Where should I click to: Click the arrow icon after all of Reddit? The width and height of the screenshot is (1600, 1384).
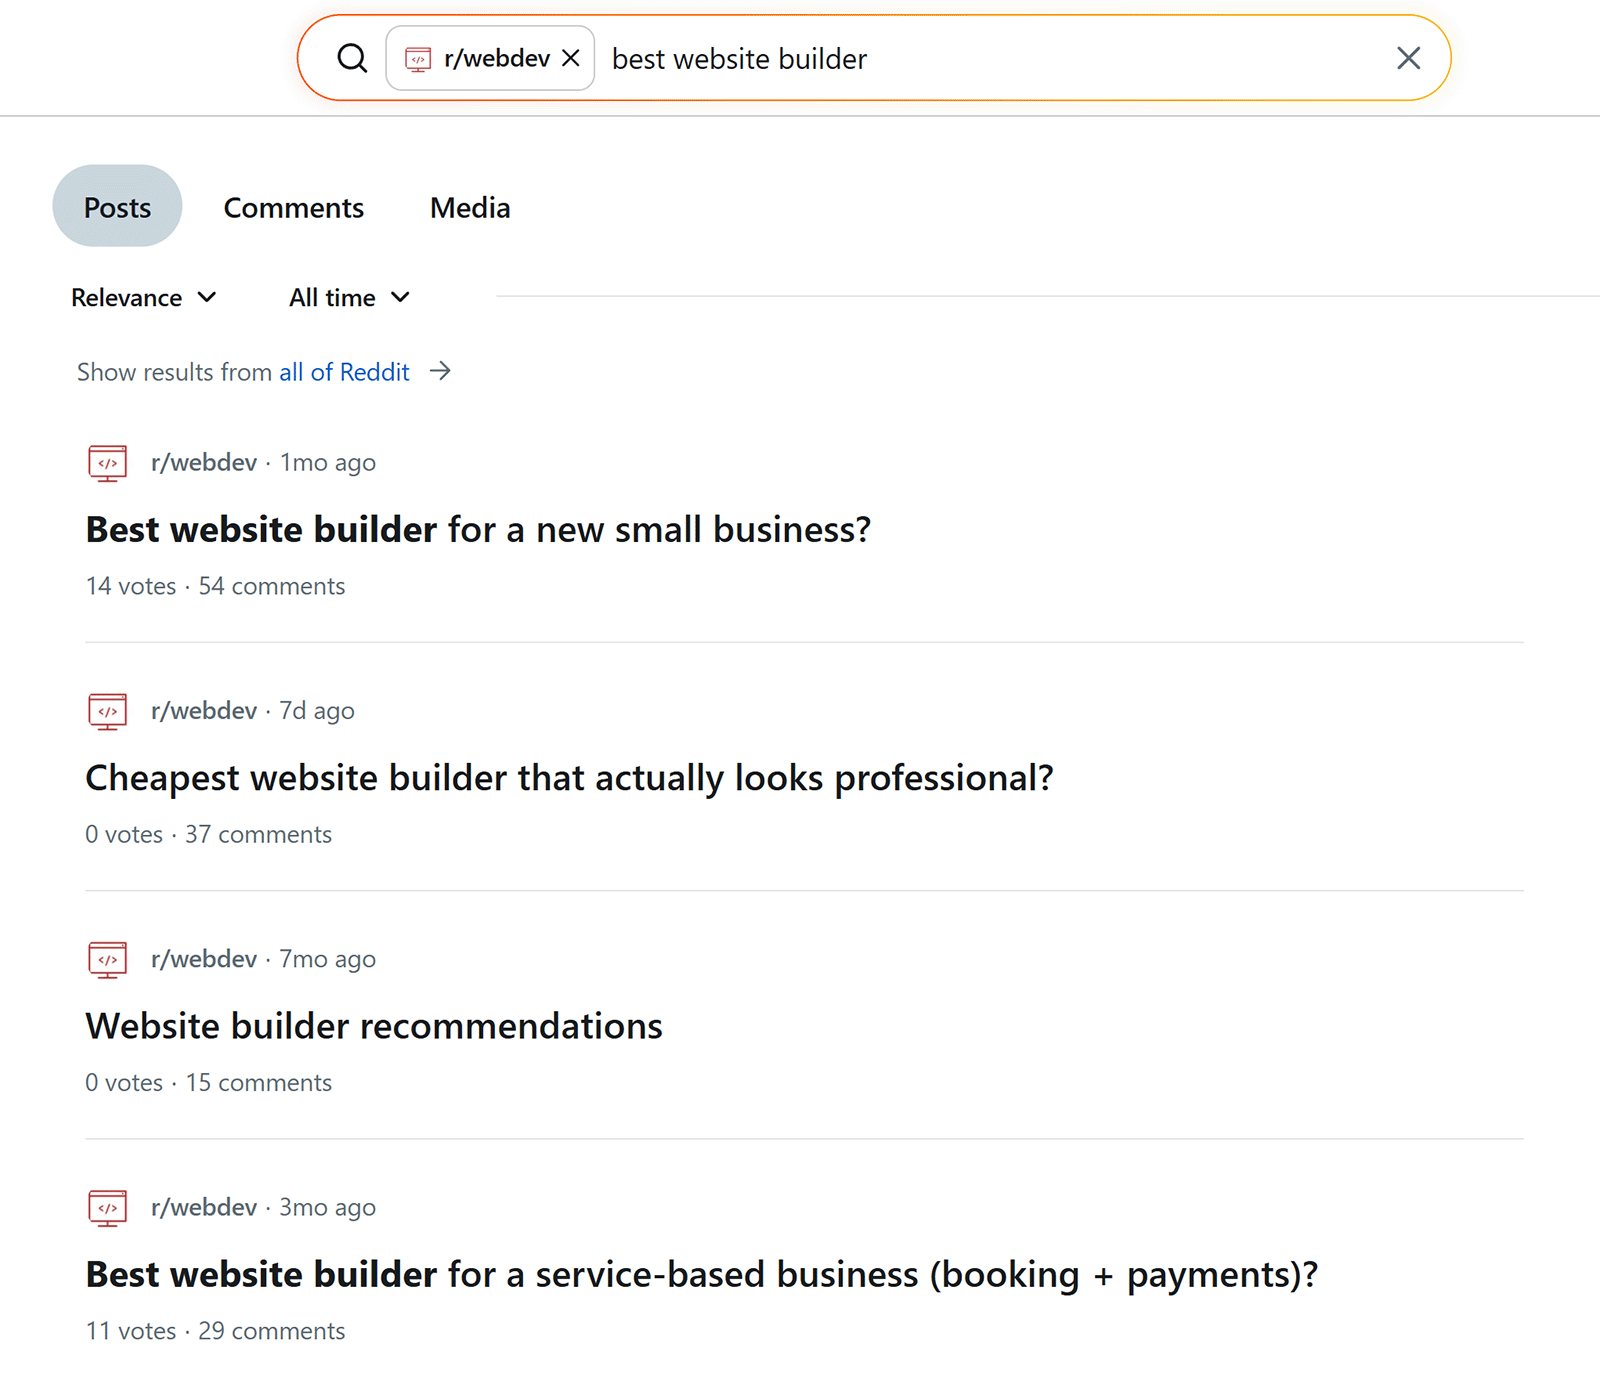[440, 371]
